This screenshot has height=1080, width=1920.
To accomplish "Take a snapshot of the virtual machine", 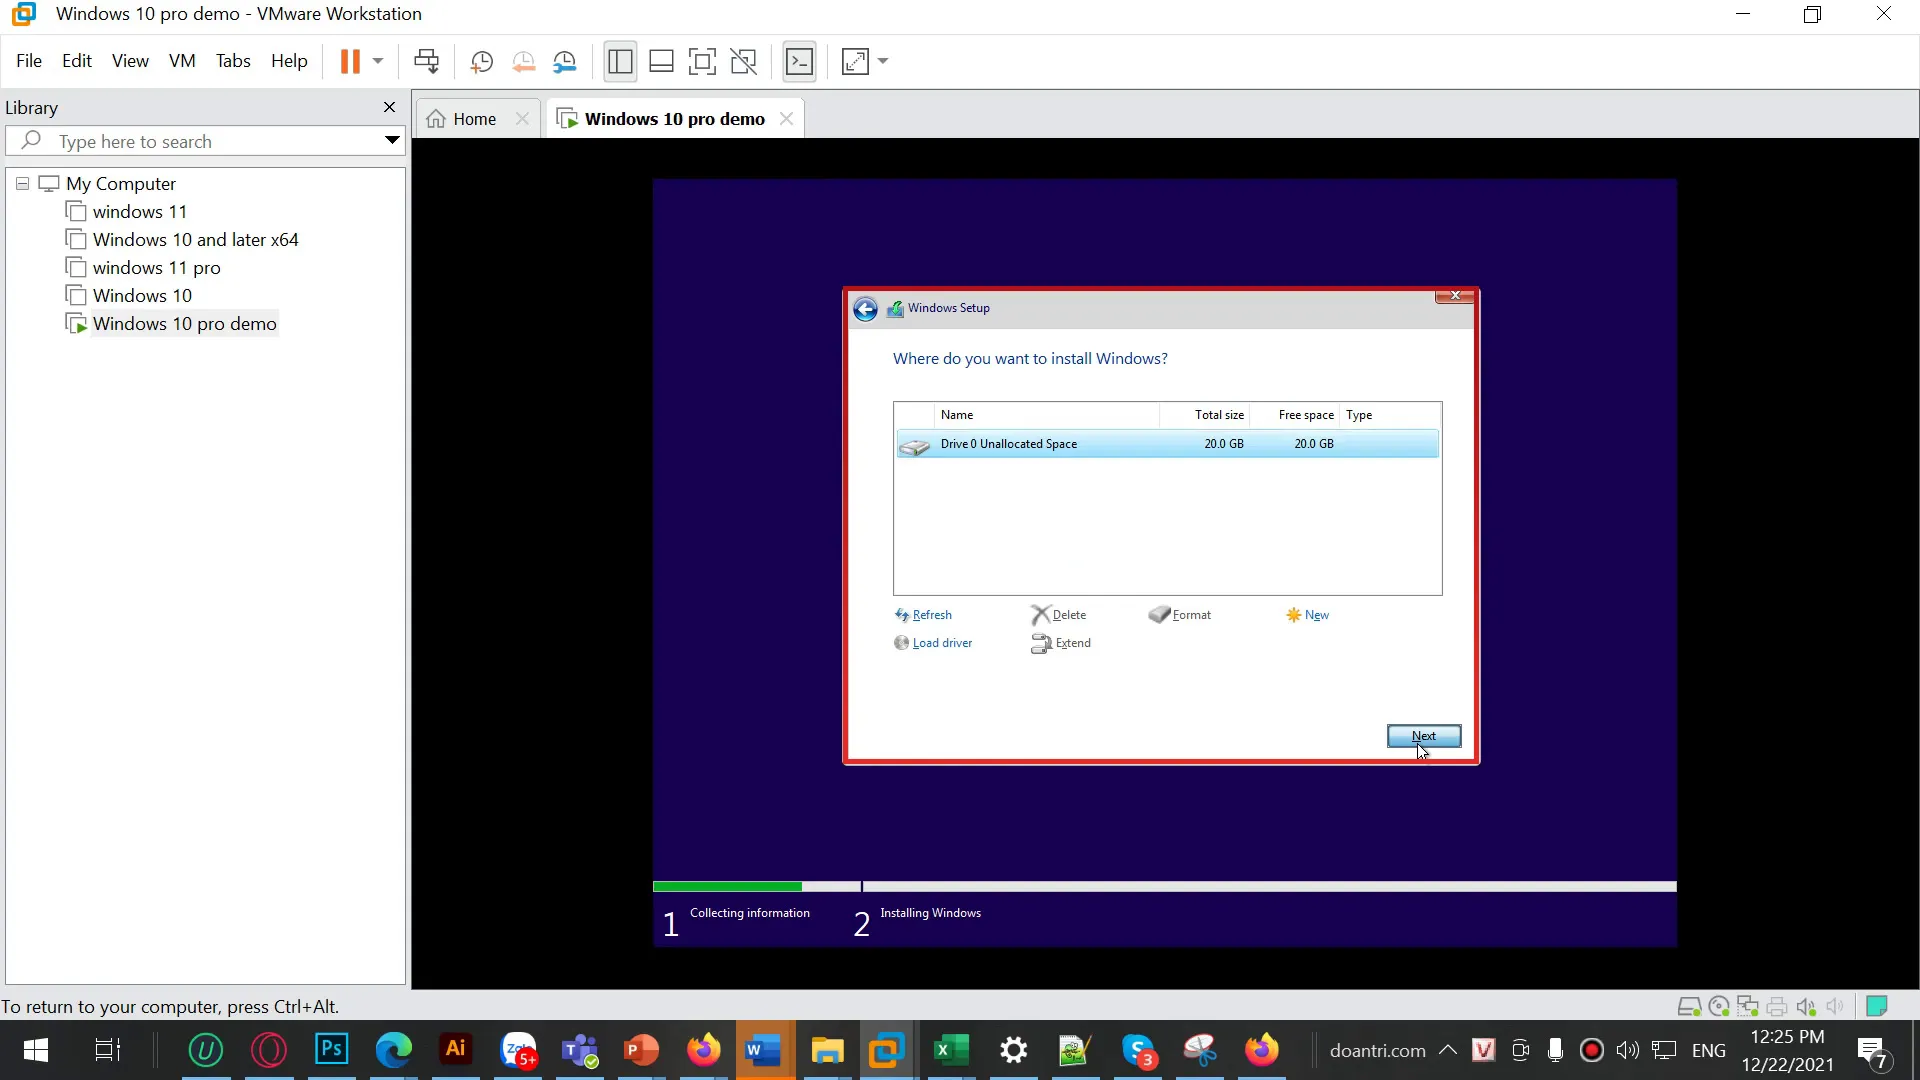I will tap(481, 61).
